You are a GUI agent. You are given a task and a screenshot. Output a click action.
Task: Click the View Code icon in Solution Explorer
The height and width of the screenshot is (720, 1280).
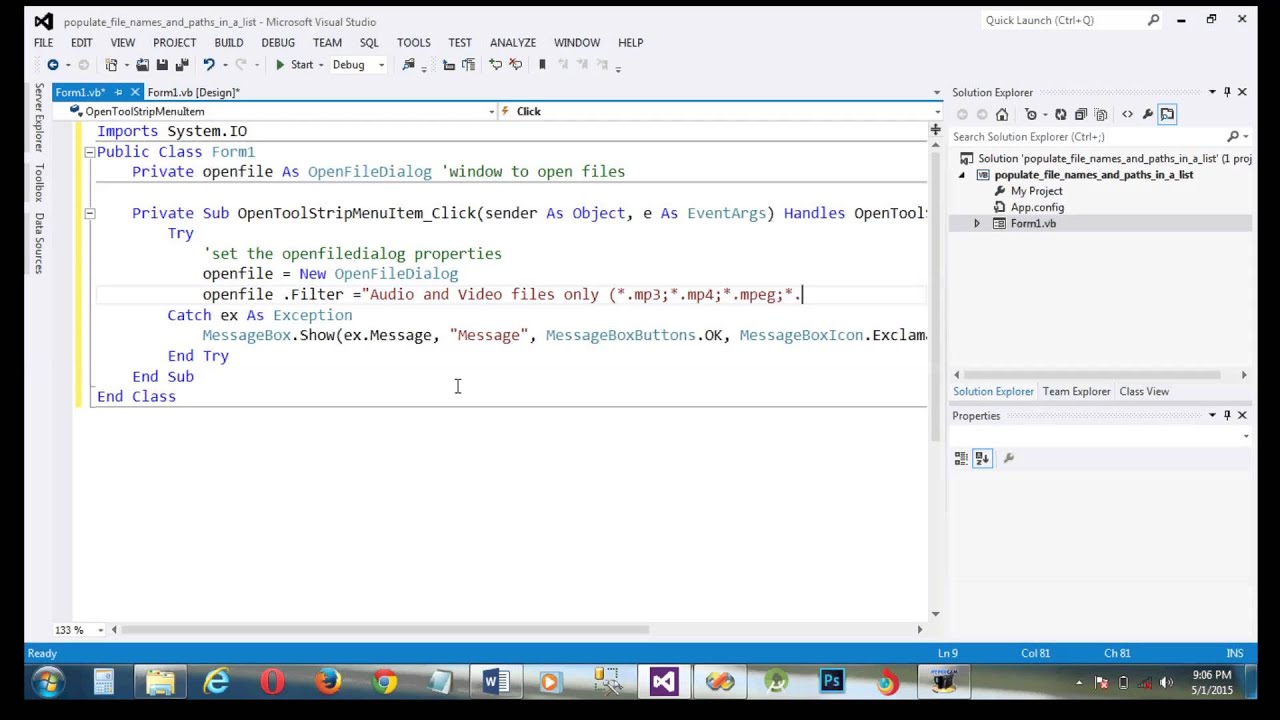1128,114
